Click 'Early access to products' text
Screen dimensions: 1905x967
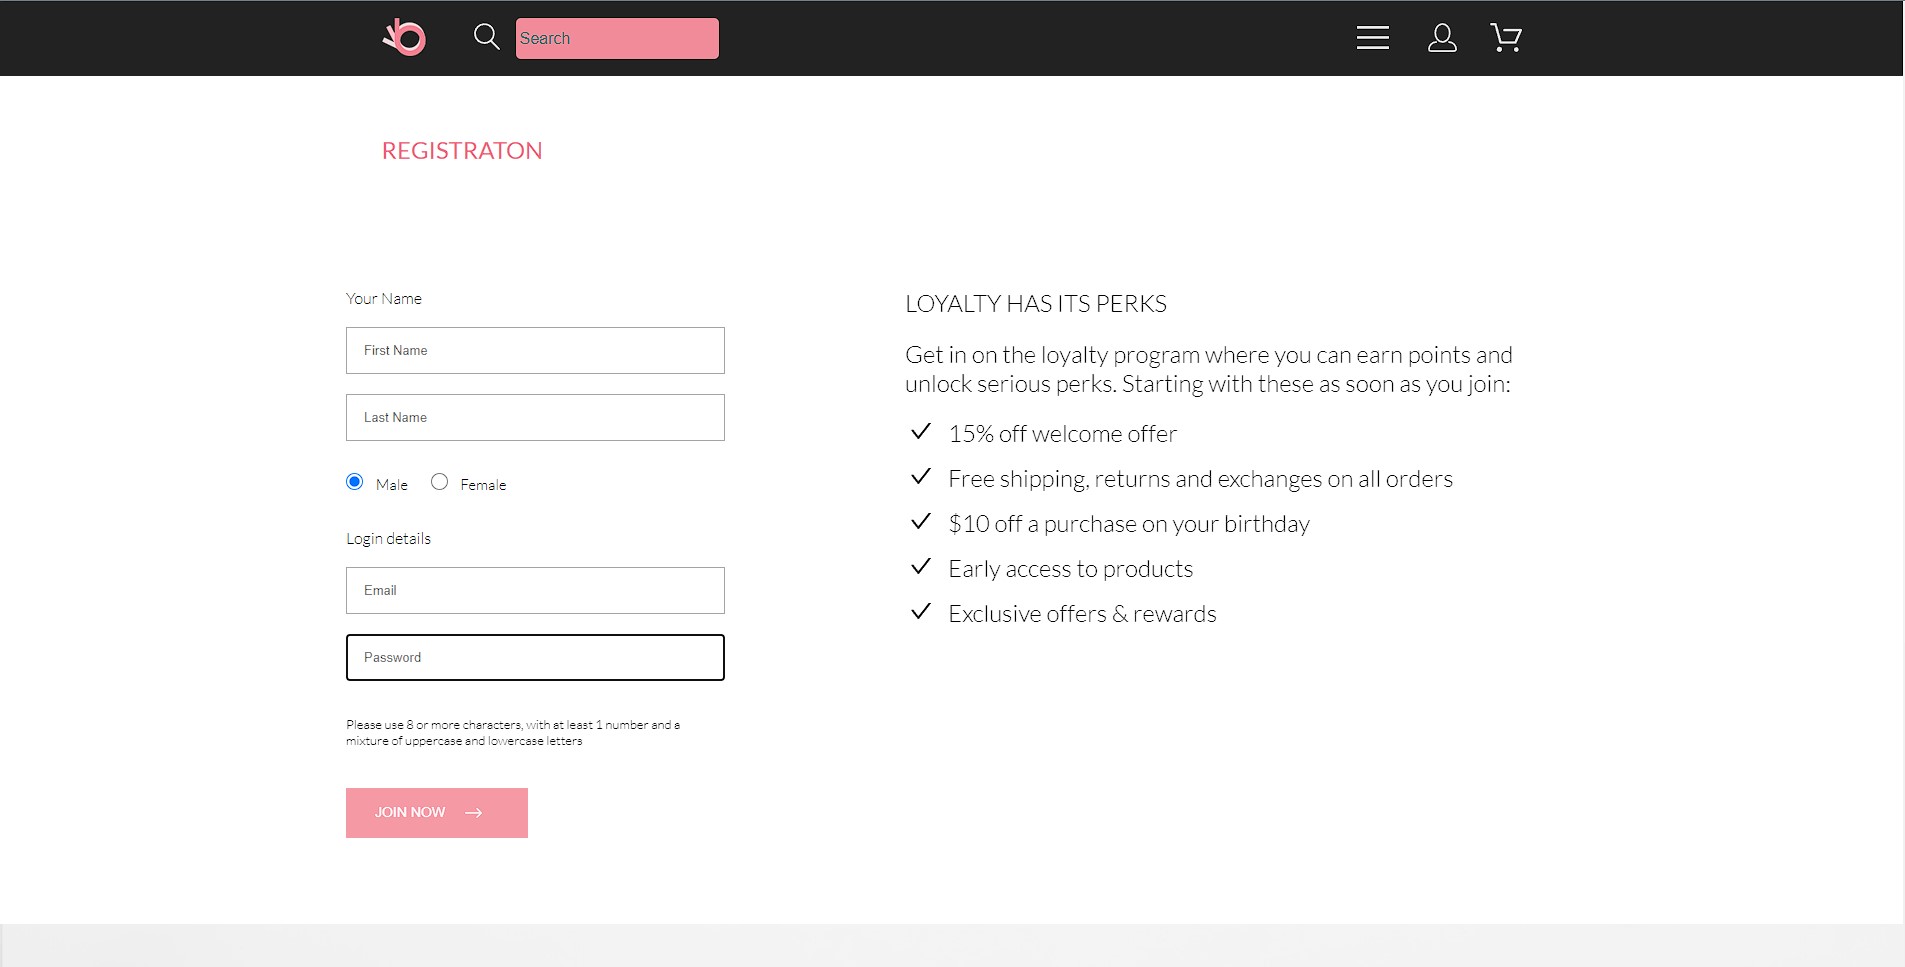pyautogui.click(x=1071, y=569)
